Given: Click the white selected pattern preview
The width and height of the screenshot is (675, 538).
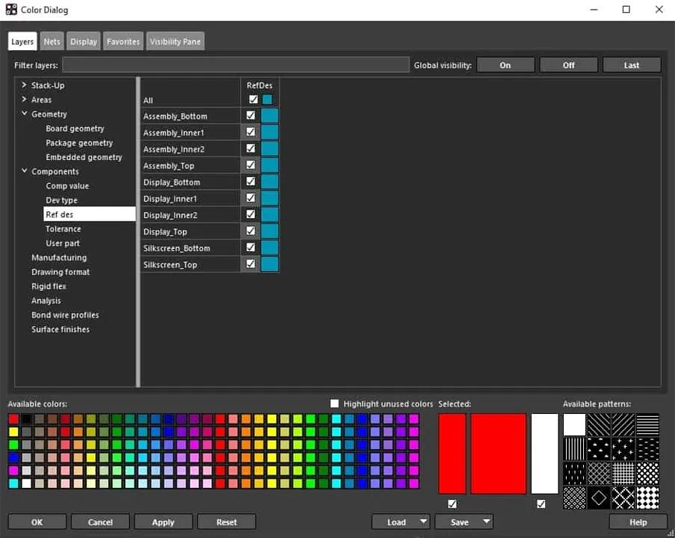Looking at the screenshot, I should pos(544,453).
